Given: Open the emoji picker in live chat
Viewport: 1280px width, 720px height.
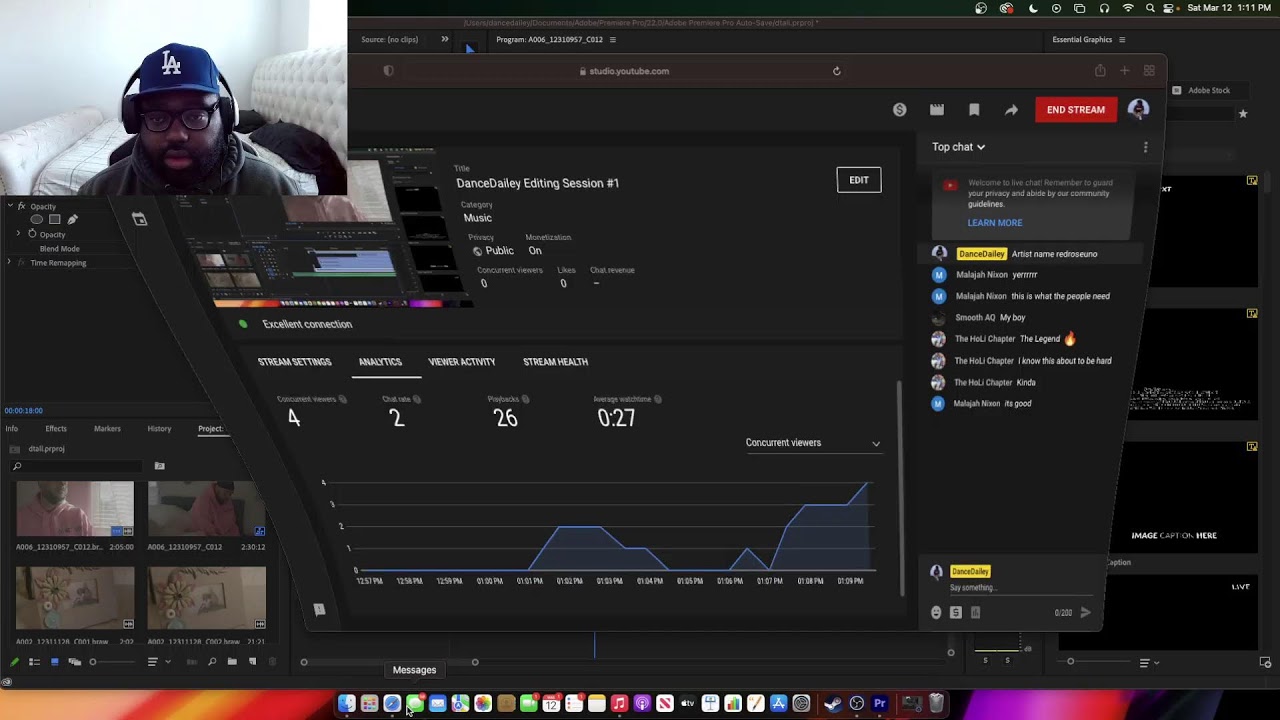Looking at the screenshot, I should coord(936,612).
